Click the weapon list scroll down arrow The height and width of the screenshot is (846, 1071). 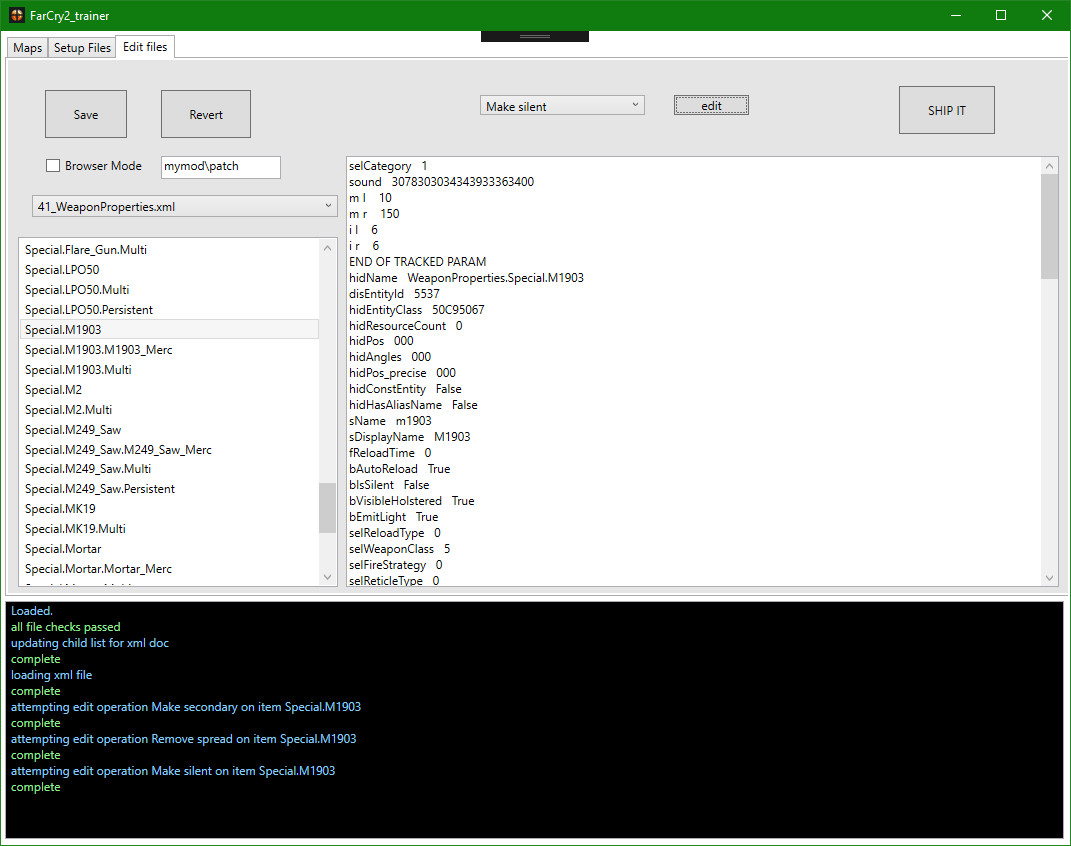(328, 576)
